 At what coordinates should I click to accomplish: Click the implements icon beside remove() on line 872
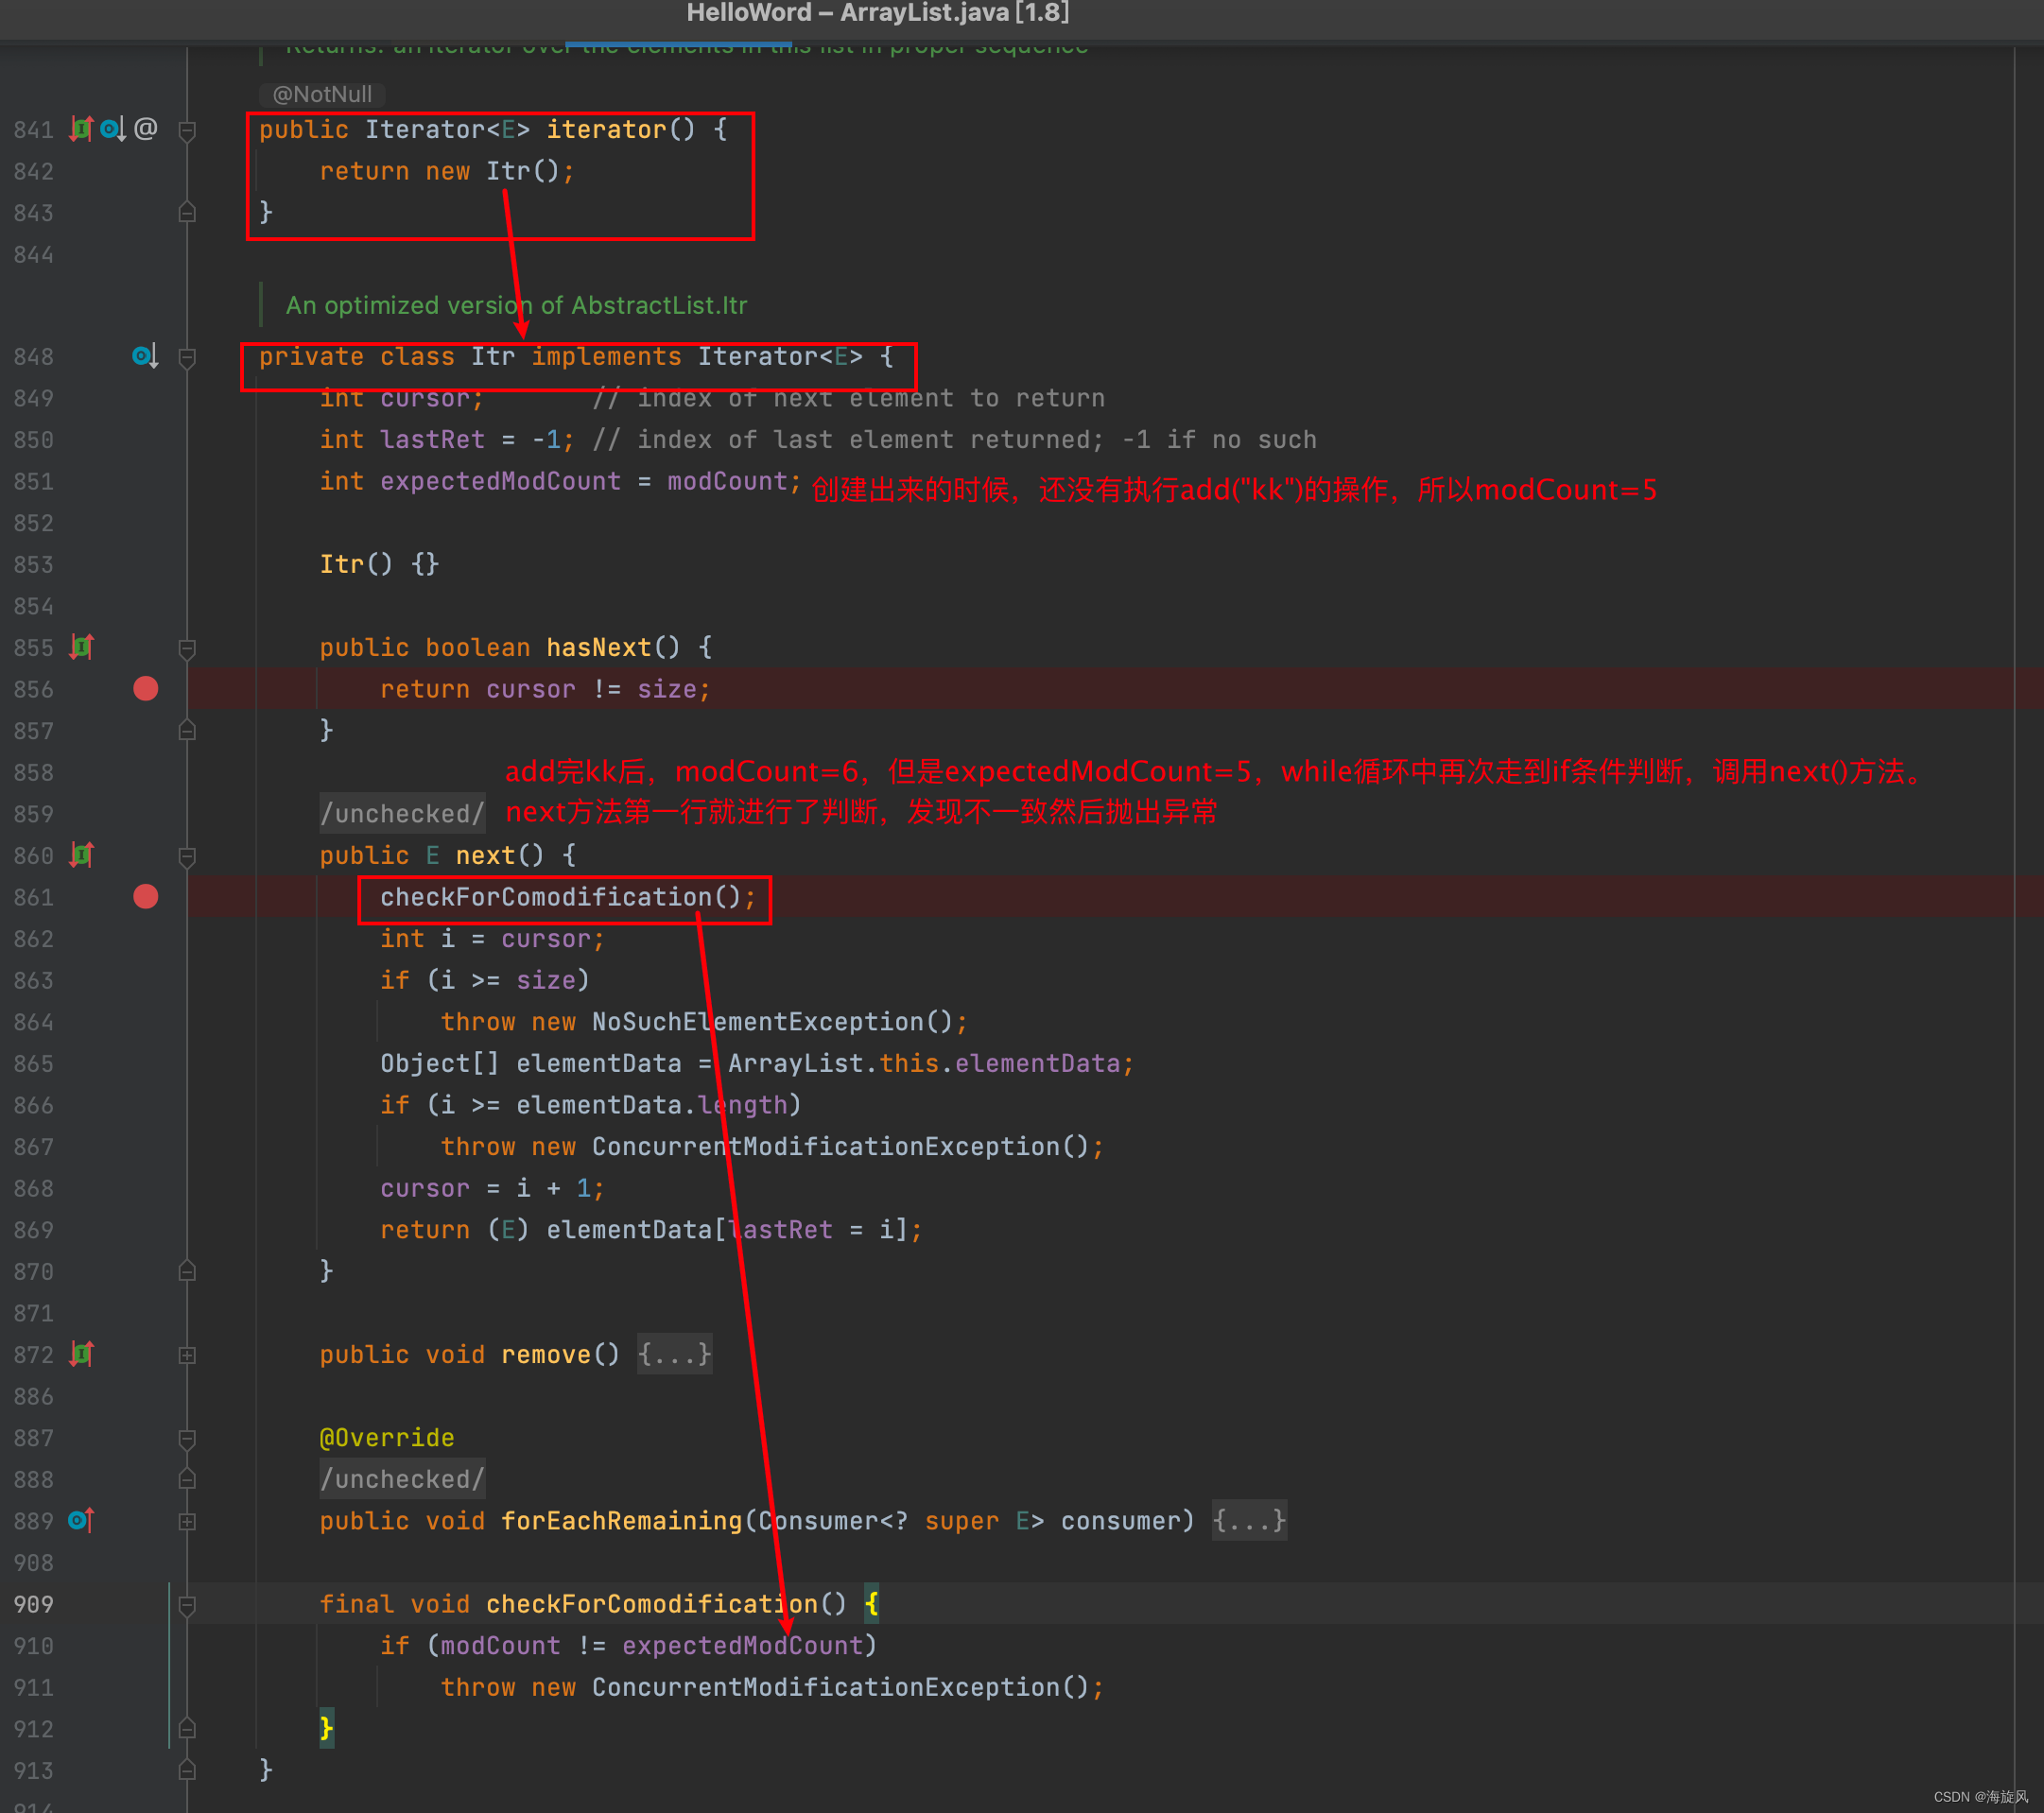point(81,1354)
